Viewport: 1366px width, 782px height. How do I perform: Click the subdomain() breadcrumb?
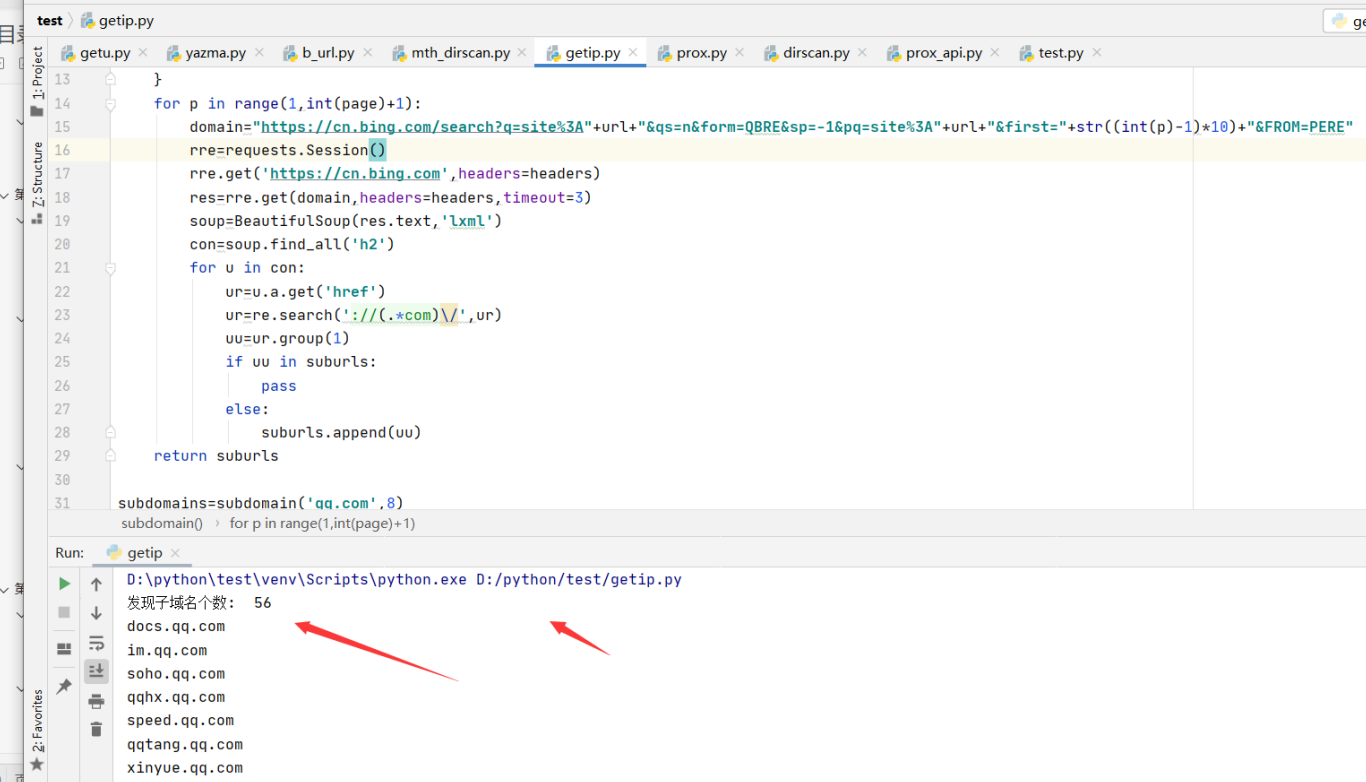coord(162,523)
